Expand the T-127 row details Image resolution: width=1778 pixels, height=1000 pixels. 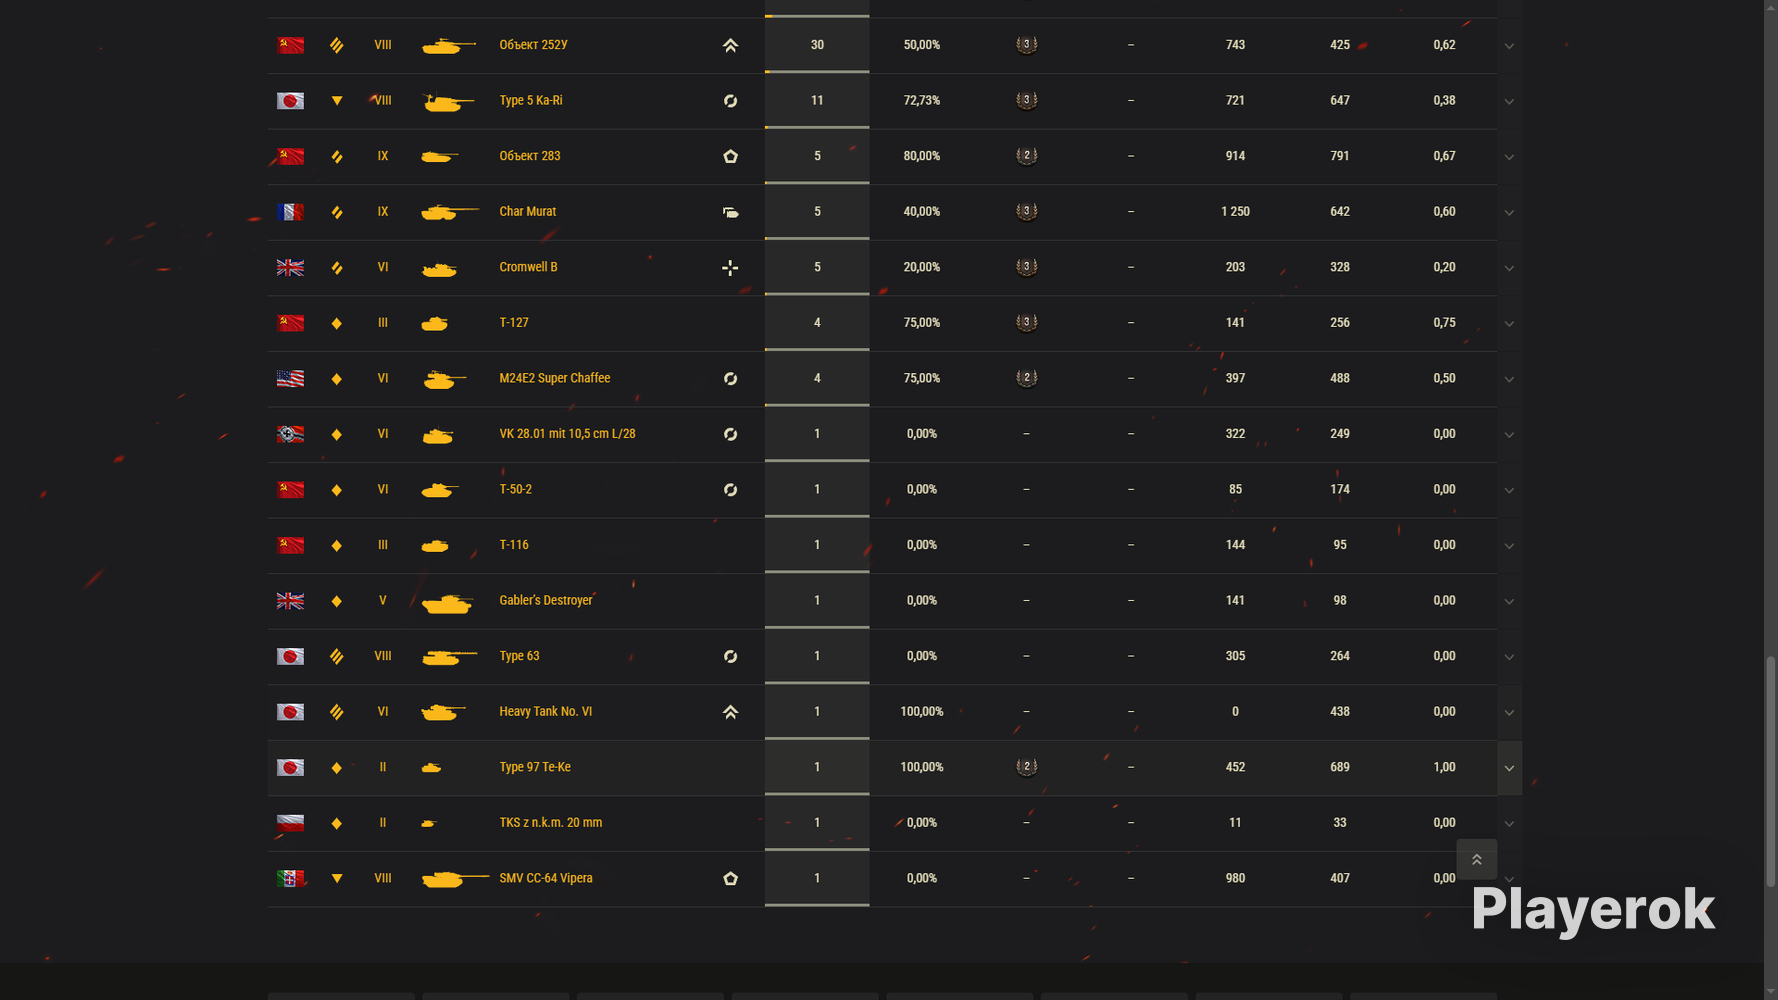tap(1509, 324)
